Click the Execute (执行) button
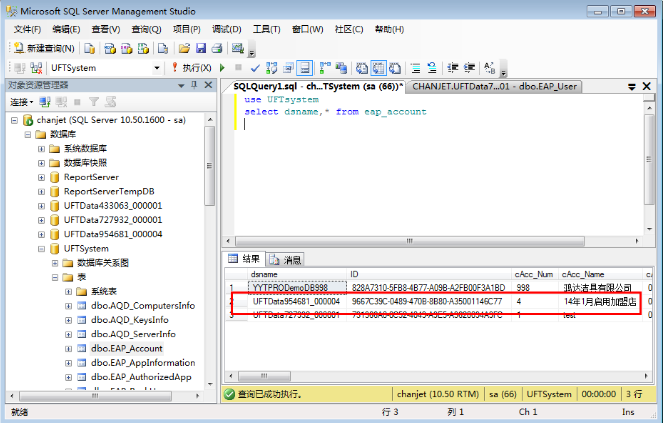Image resolution: width=664 pixels, height=423 pixels. point(191,68)
